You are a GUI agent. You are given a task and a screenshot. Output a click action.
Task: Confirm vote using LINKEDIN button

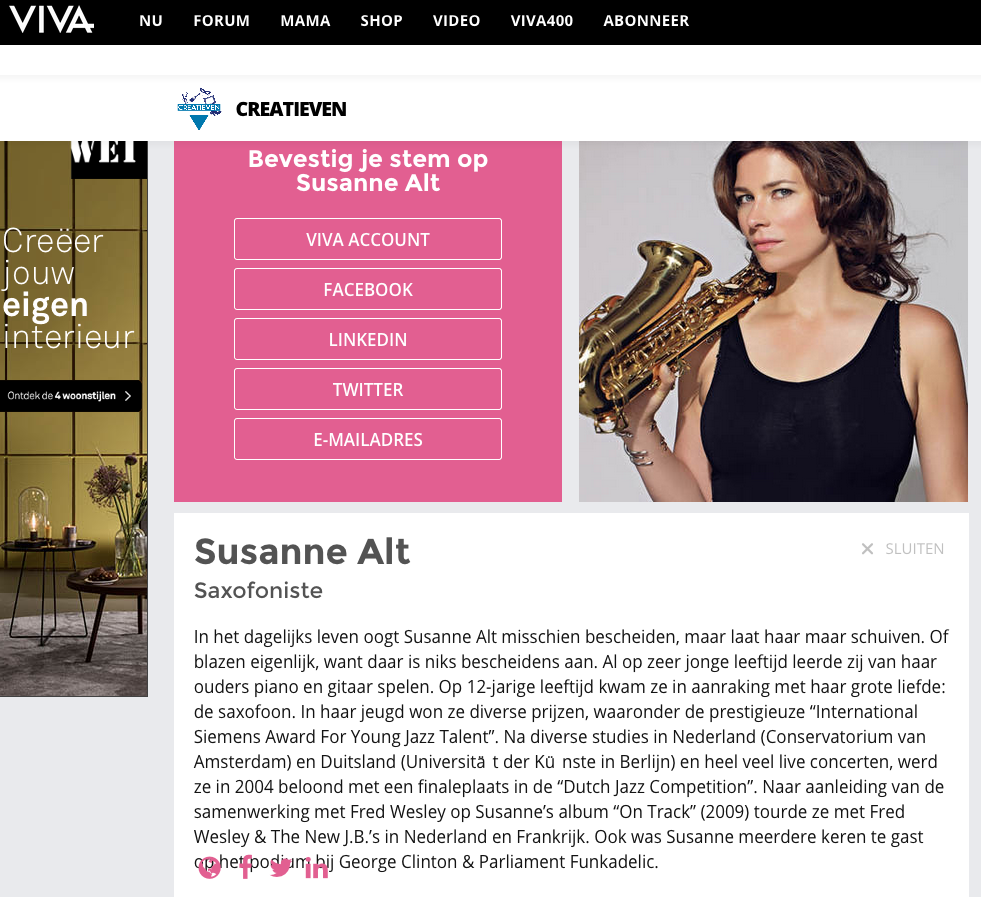point(368,339)
